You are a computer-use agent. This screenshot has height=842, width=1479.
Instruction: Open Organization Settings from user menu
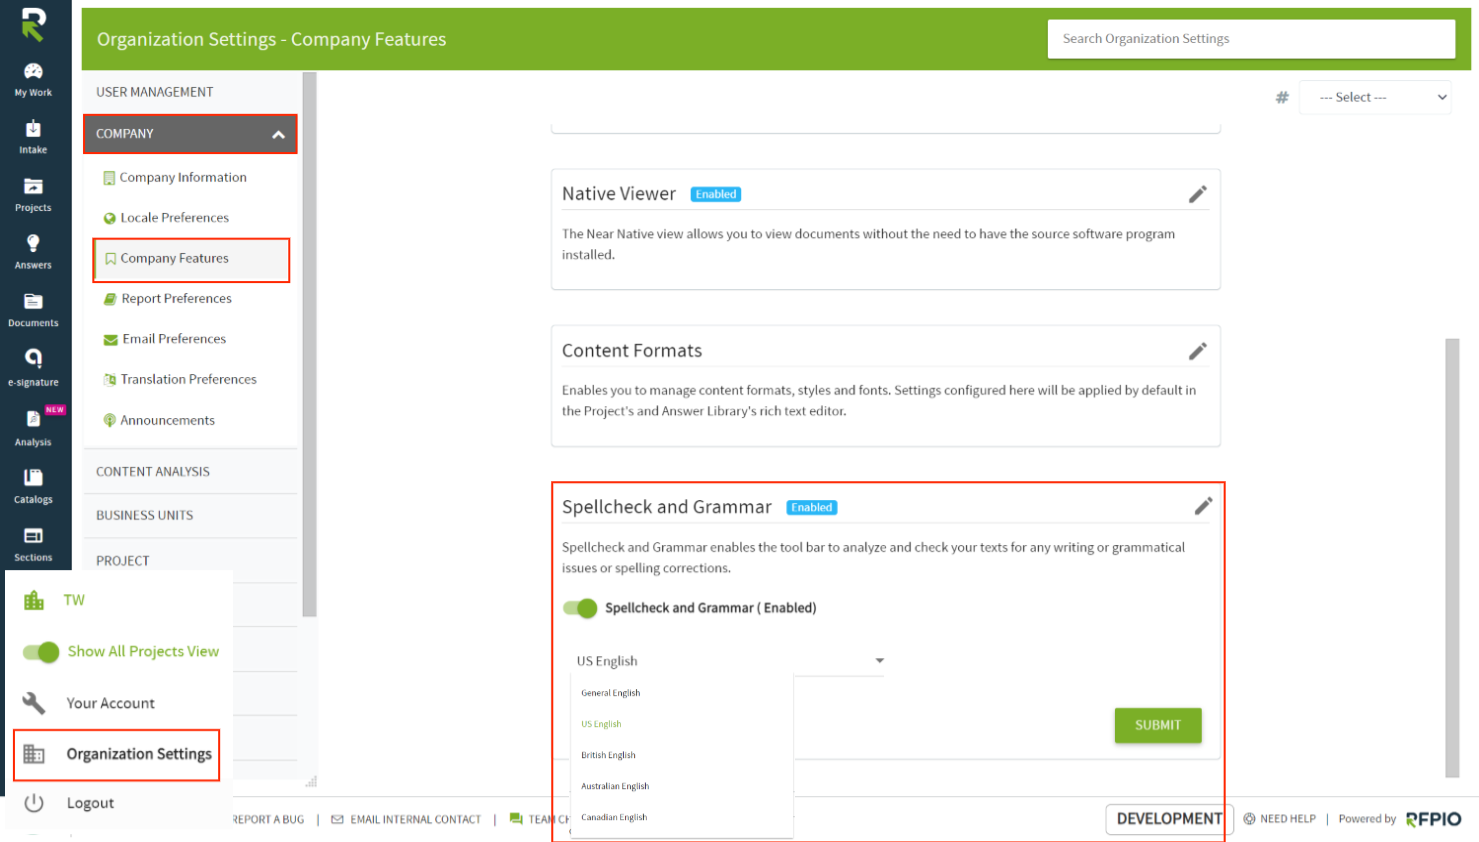tap(139, 754)
